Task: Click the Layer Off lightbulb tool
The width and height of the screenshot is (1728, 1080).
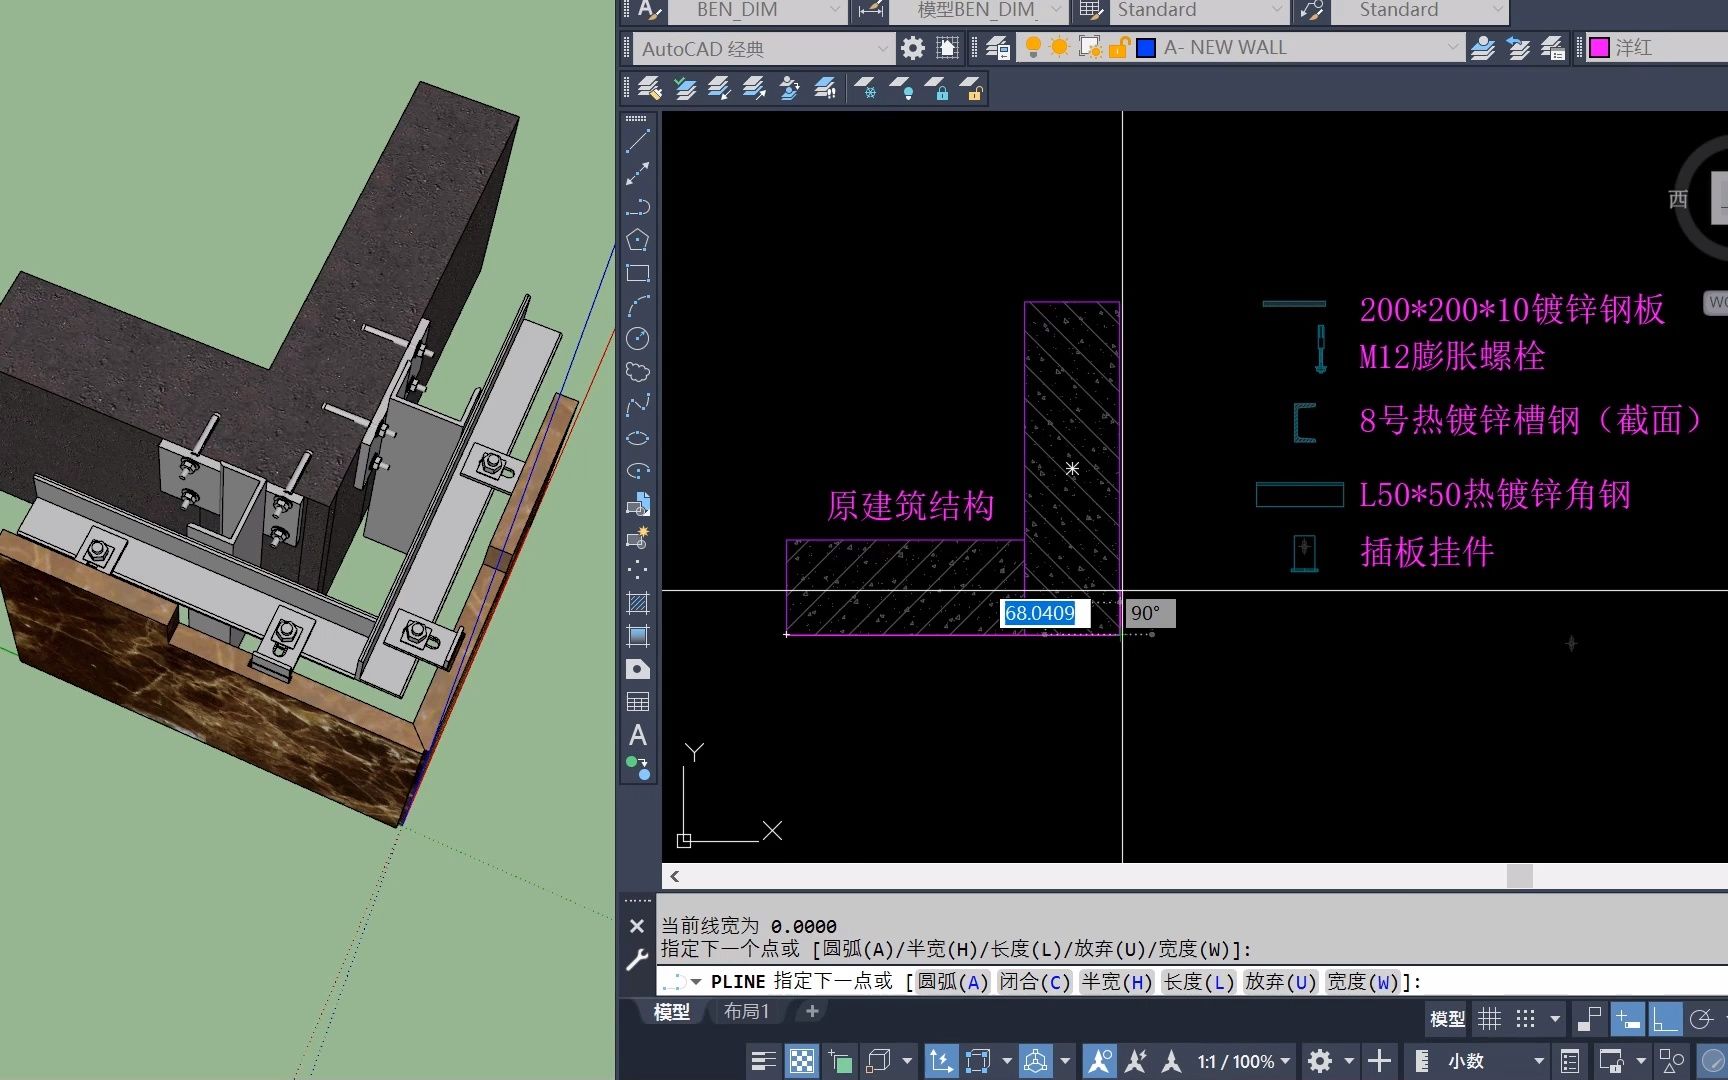Action: (901, 89)
